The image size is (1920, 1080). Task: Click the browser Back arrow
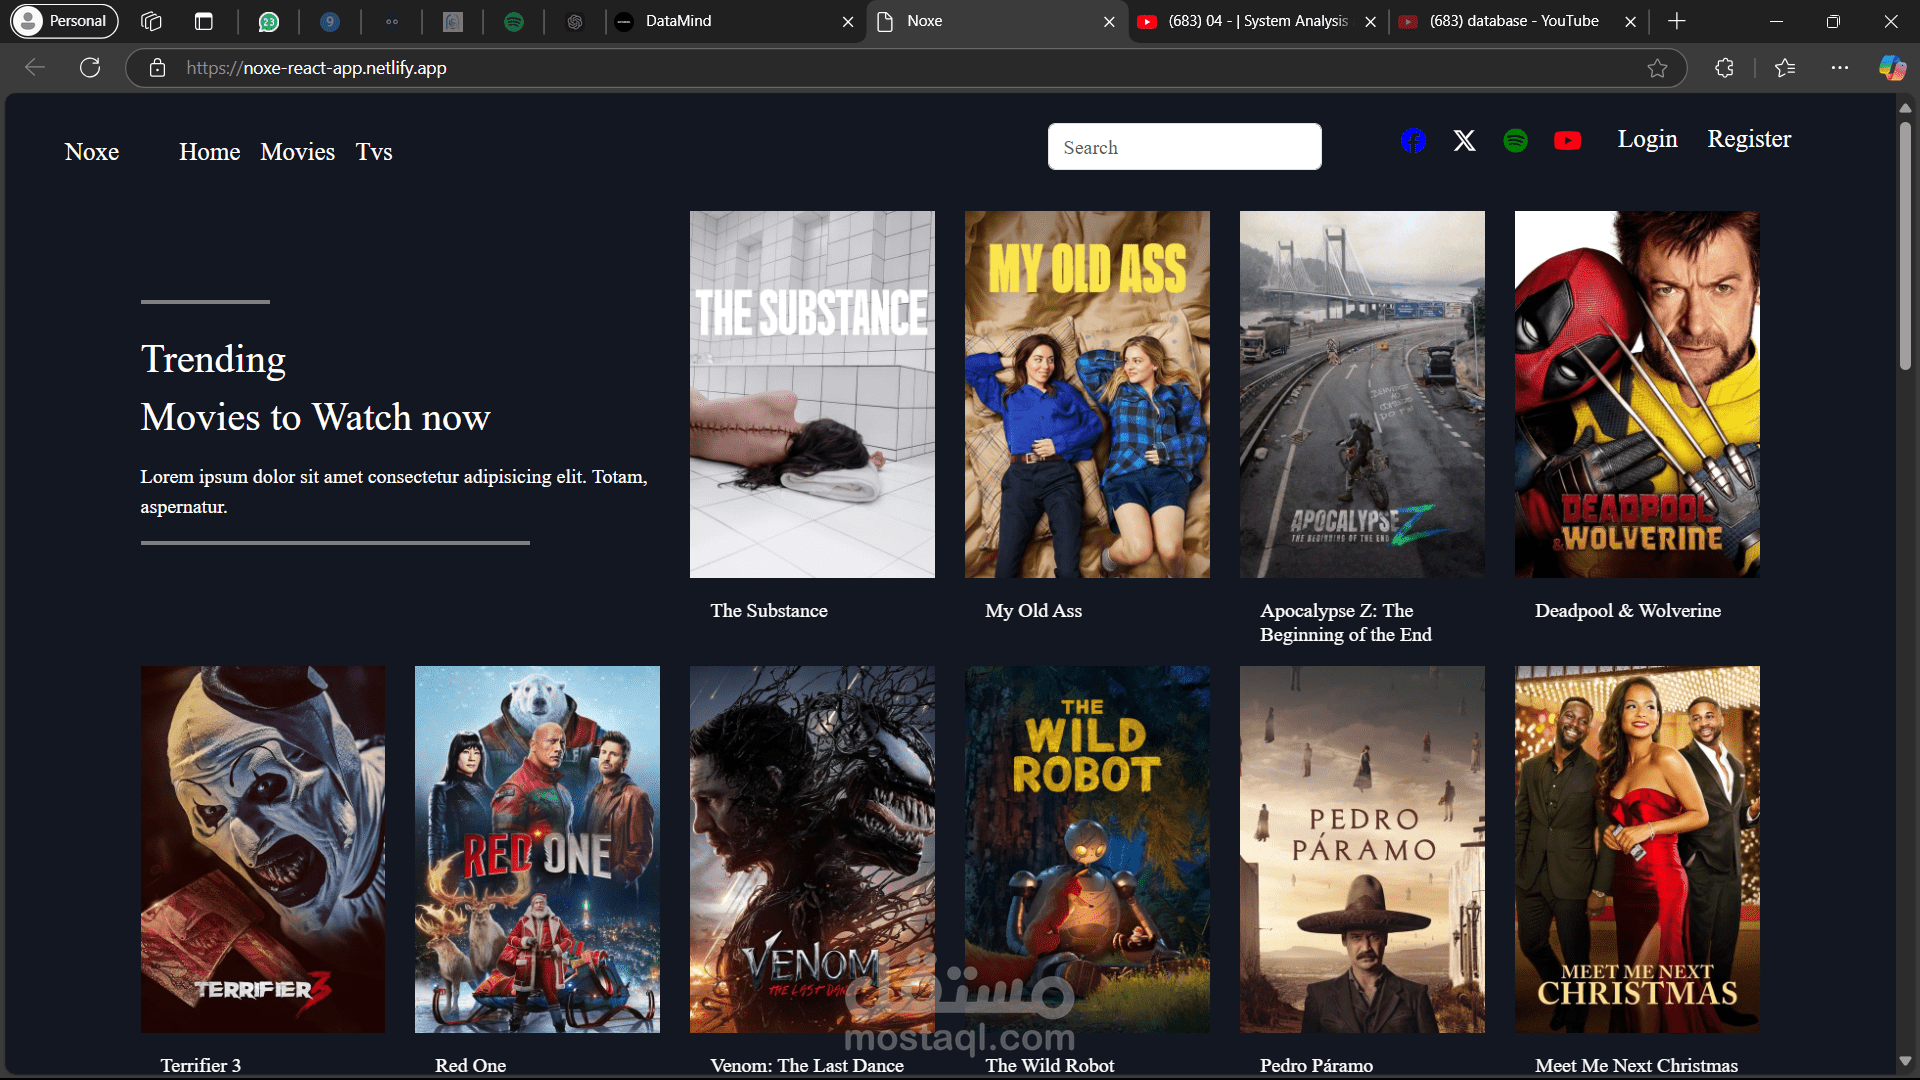[35, 68]
